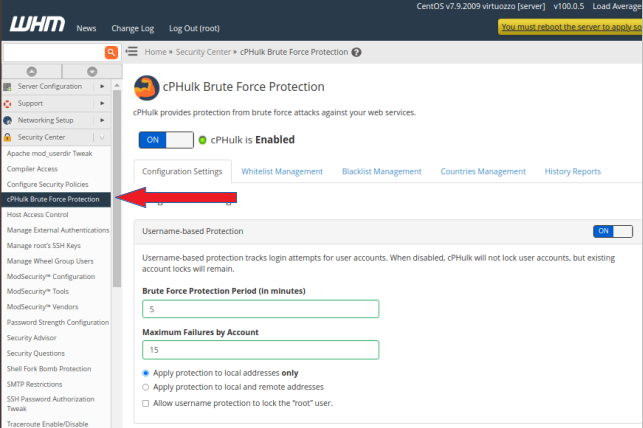Click the Security Center menu label

click(41, 137)
